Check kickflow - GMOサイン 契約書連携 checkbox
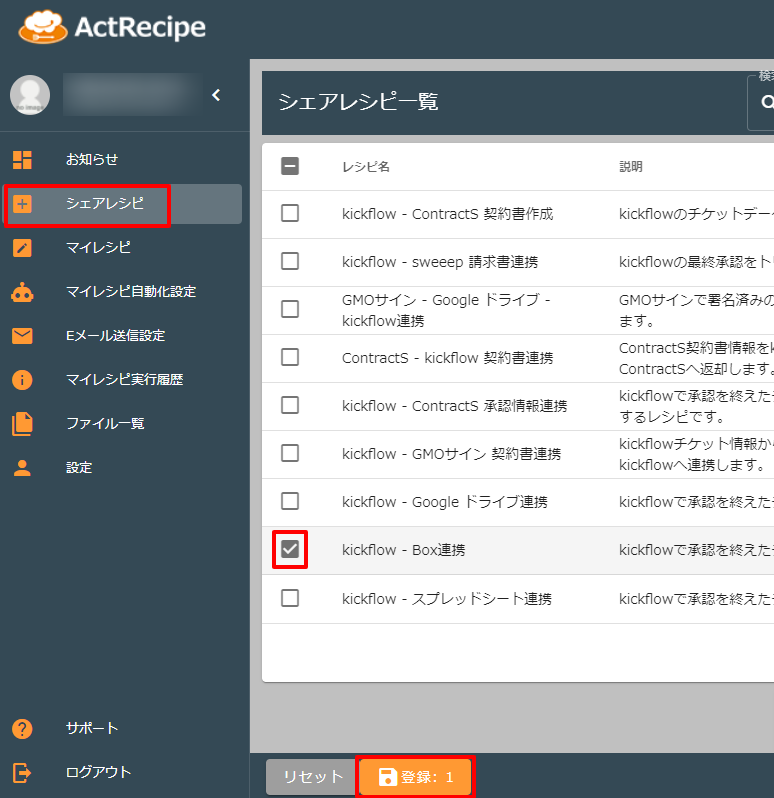This screenshot has width=774, height=798. 290,453
